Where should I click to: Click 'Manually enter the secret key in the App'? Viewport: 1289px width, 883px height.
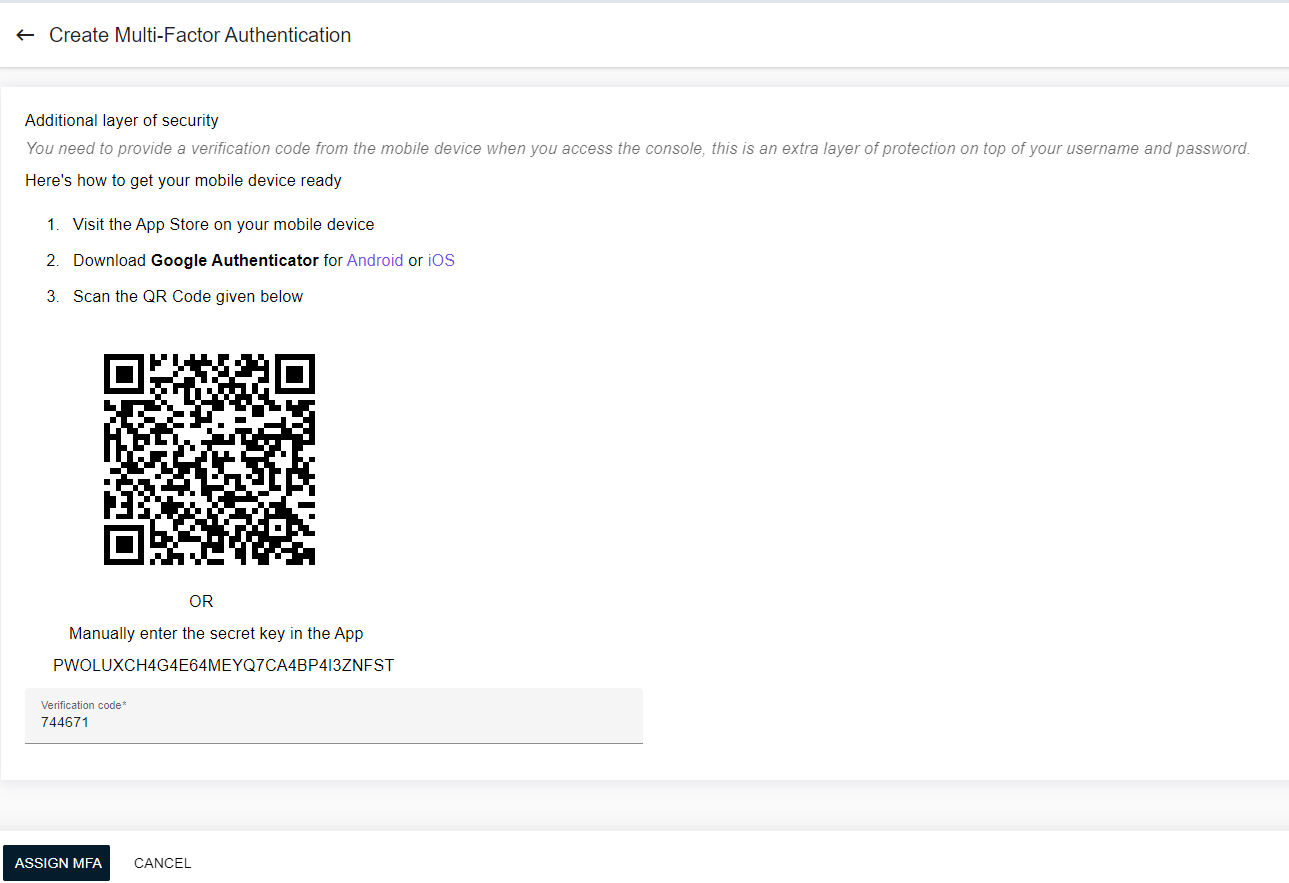(x=216, y=633)
